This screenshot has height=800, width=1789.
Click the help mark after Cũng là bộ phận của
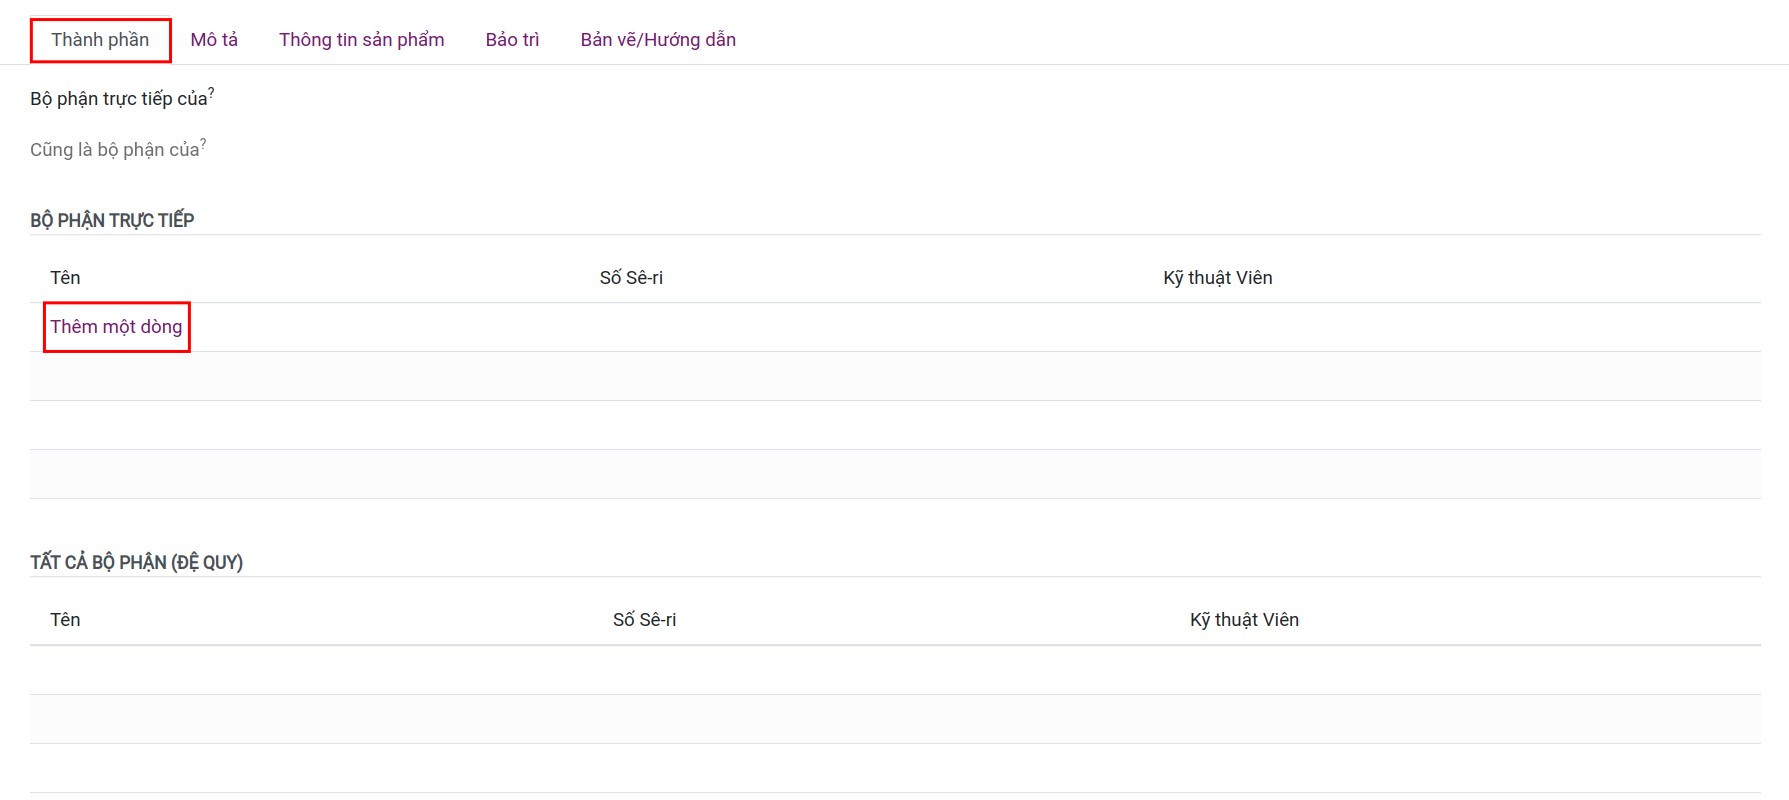203,143
